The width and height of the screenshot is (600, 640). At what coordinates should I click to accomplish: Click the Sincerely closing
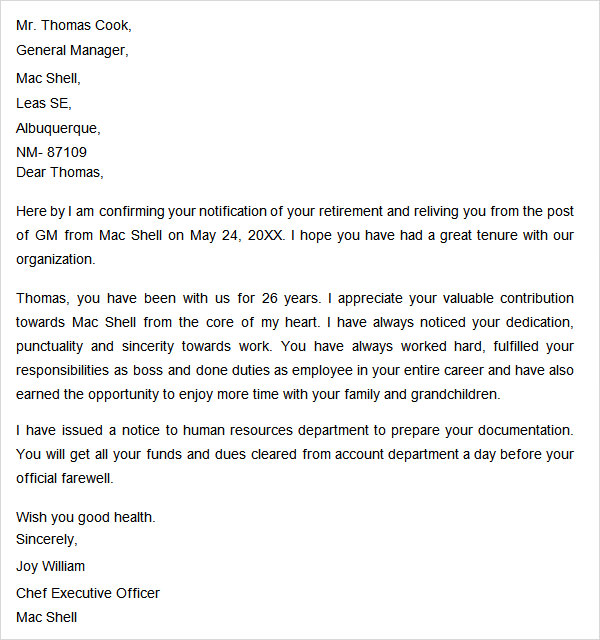pos(47,540)
